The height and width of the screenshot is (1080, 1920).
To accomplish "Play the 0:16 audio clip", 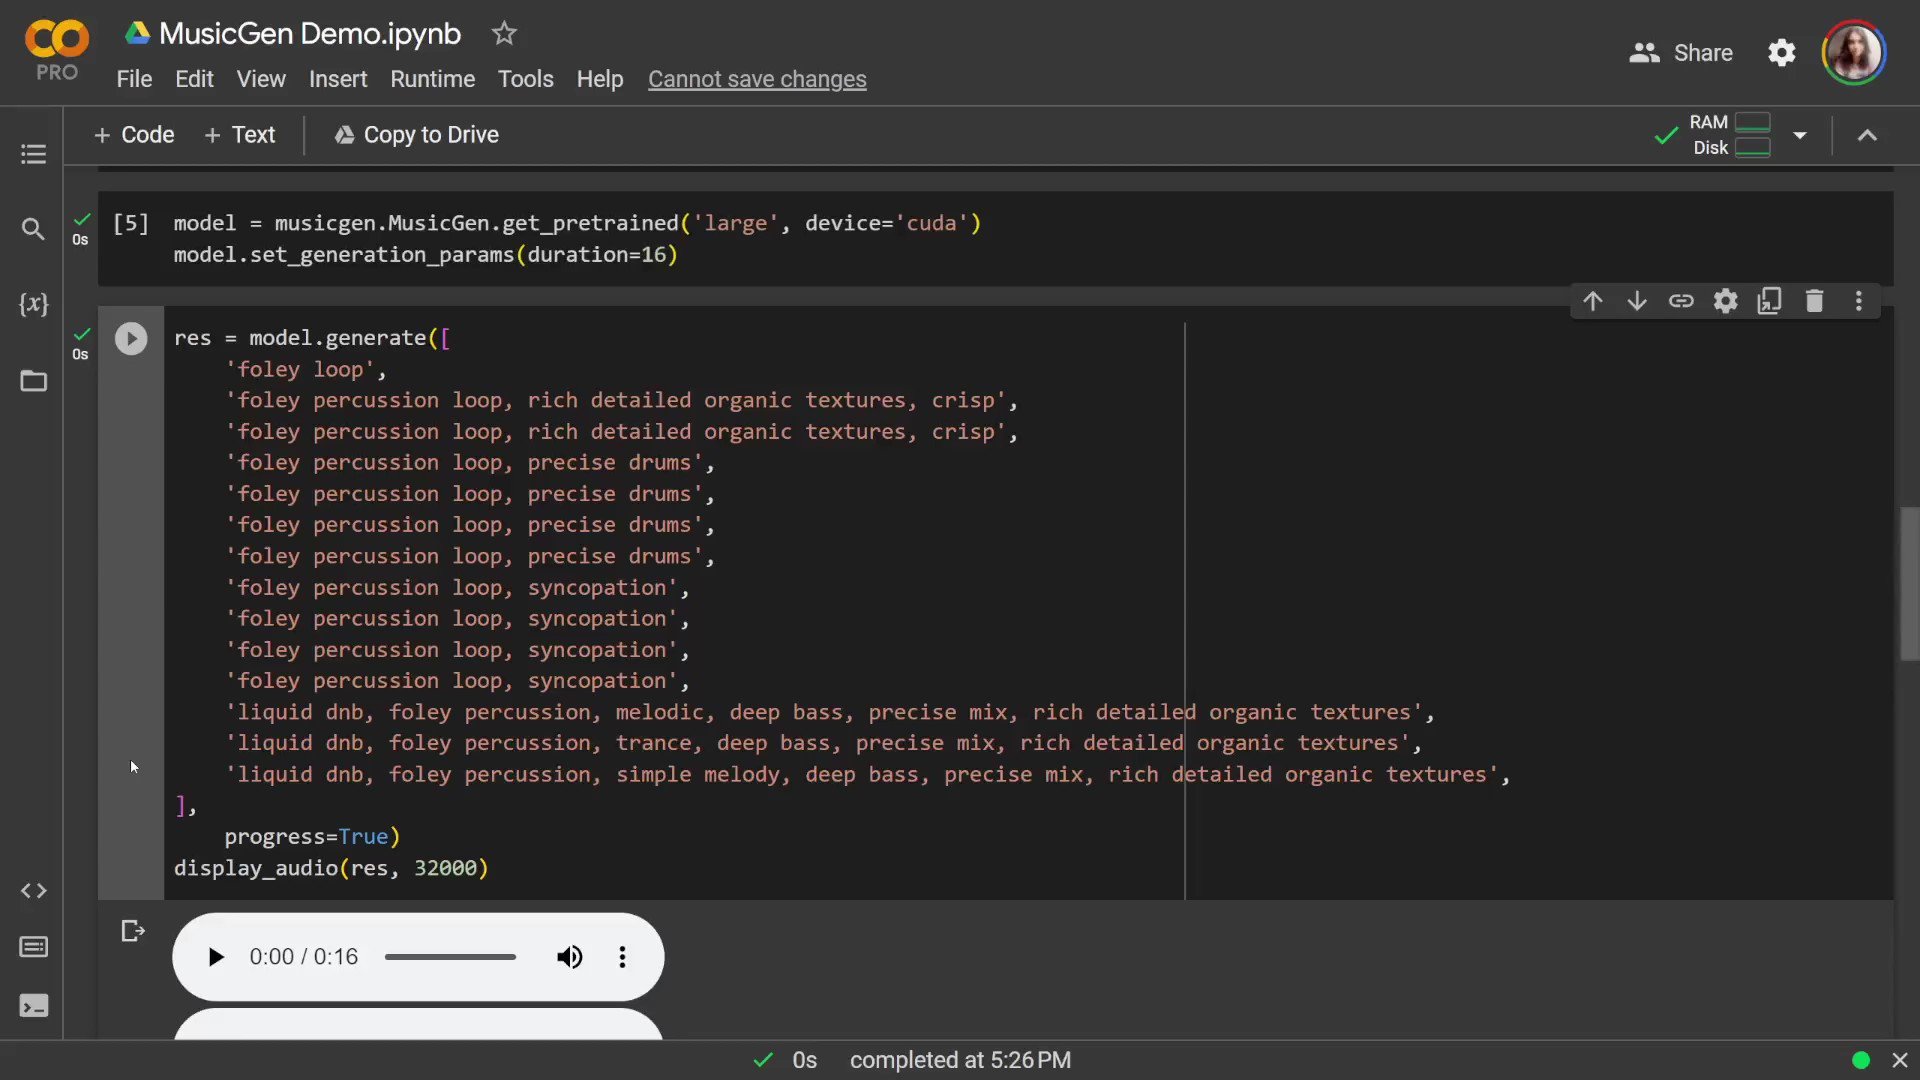I will click(x=216, y=957).
